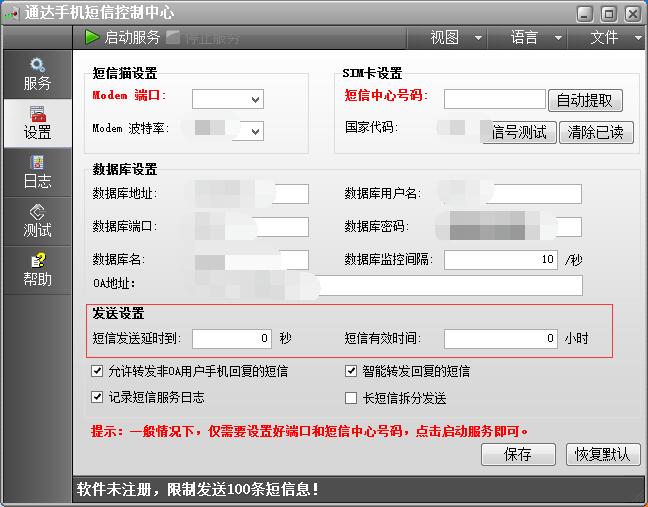Image resolution: width=648 pixels, height=507 pixels.
Task: Close the 通达手机短信控制中心 window
Action: click(x=632, y=14)
